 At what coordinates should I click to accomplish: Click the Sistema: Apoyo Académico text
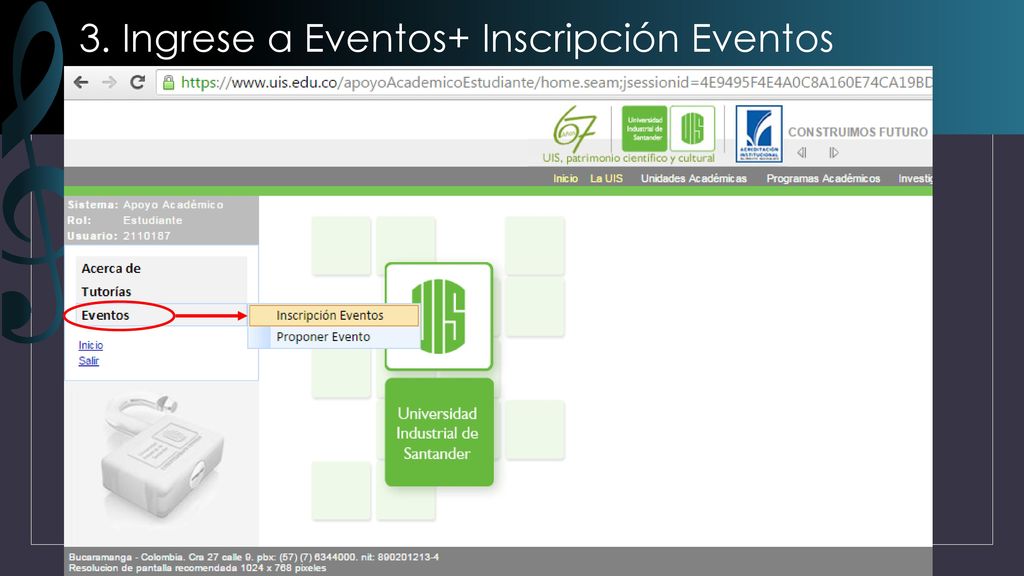145,204
